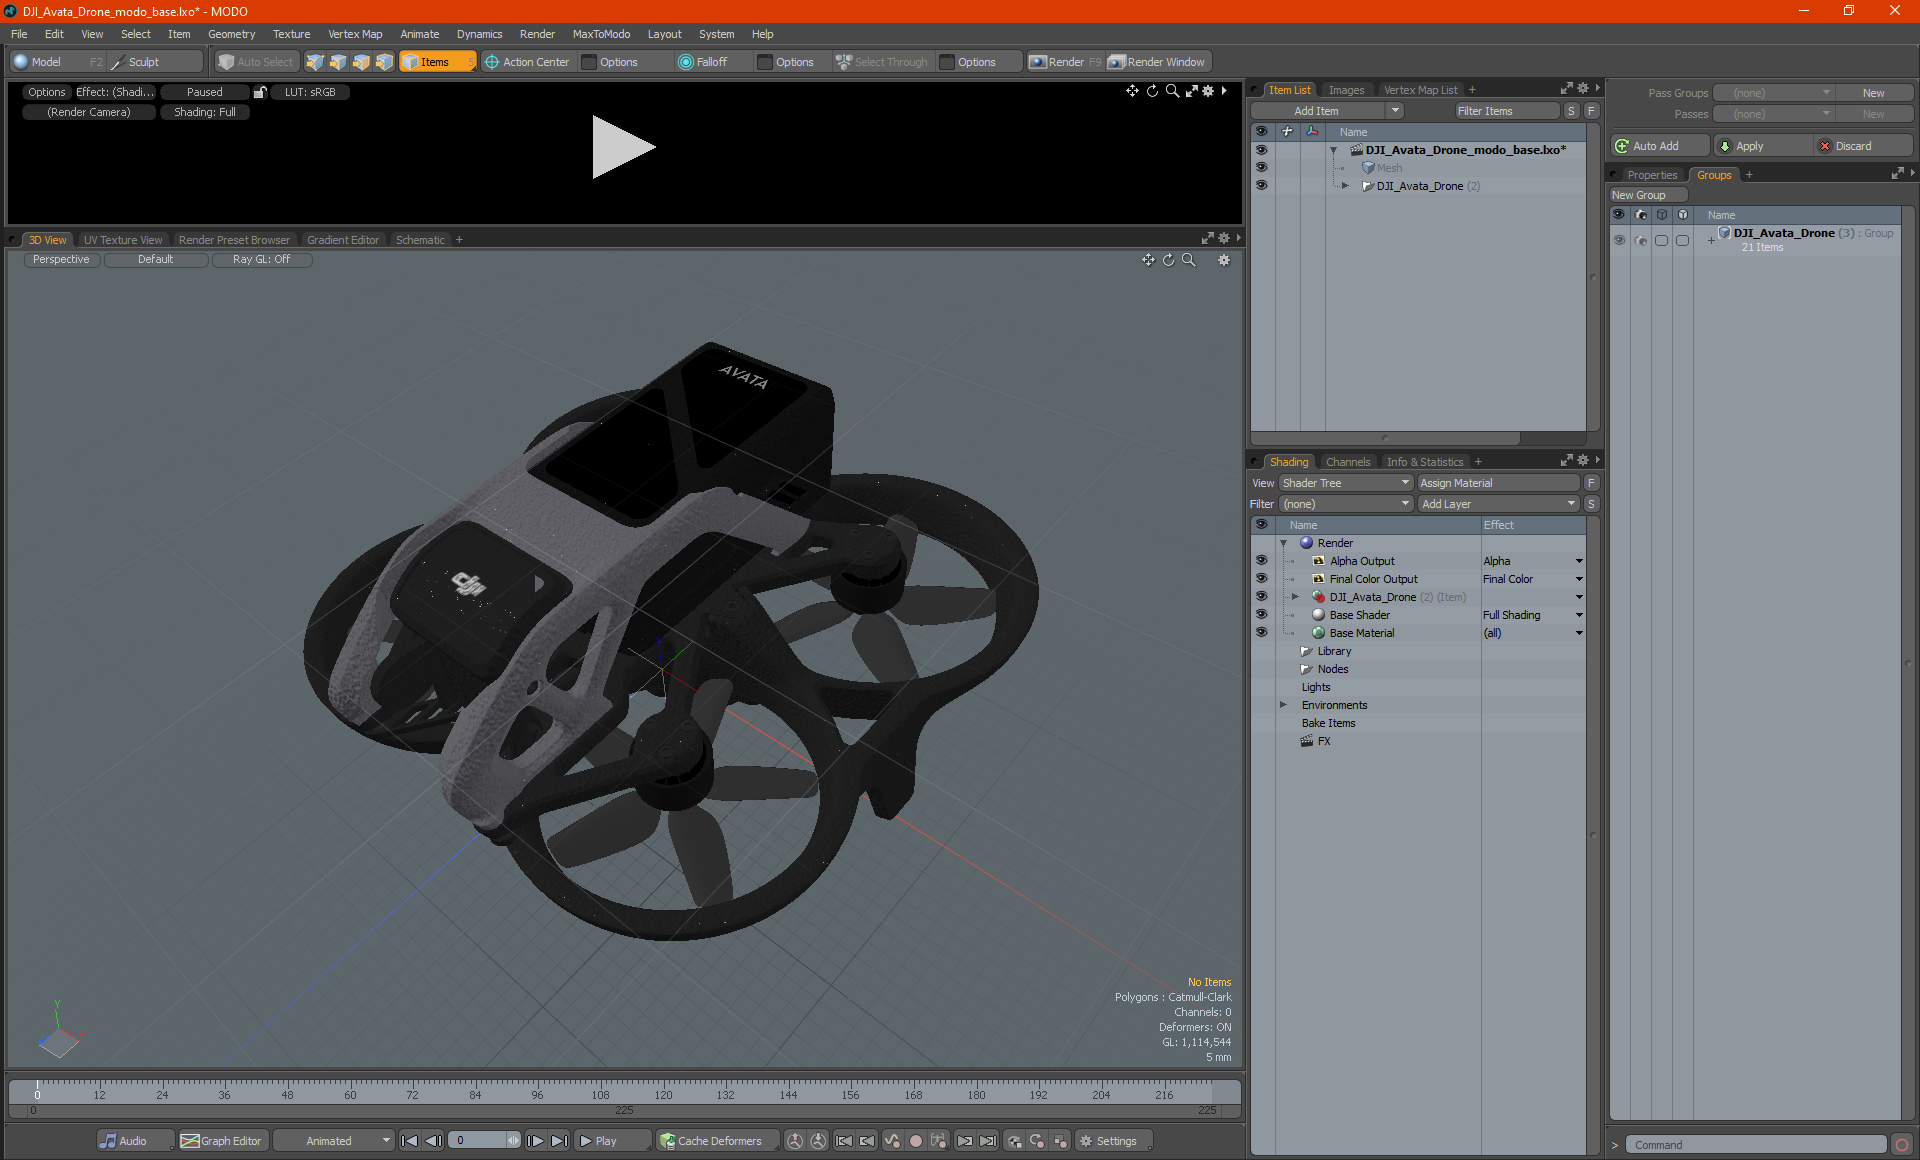Screen dimensions: 1920x1160
Task: Toggle visibility of the Mesh item
Action: (1261, 168)
